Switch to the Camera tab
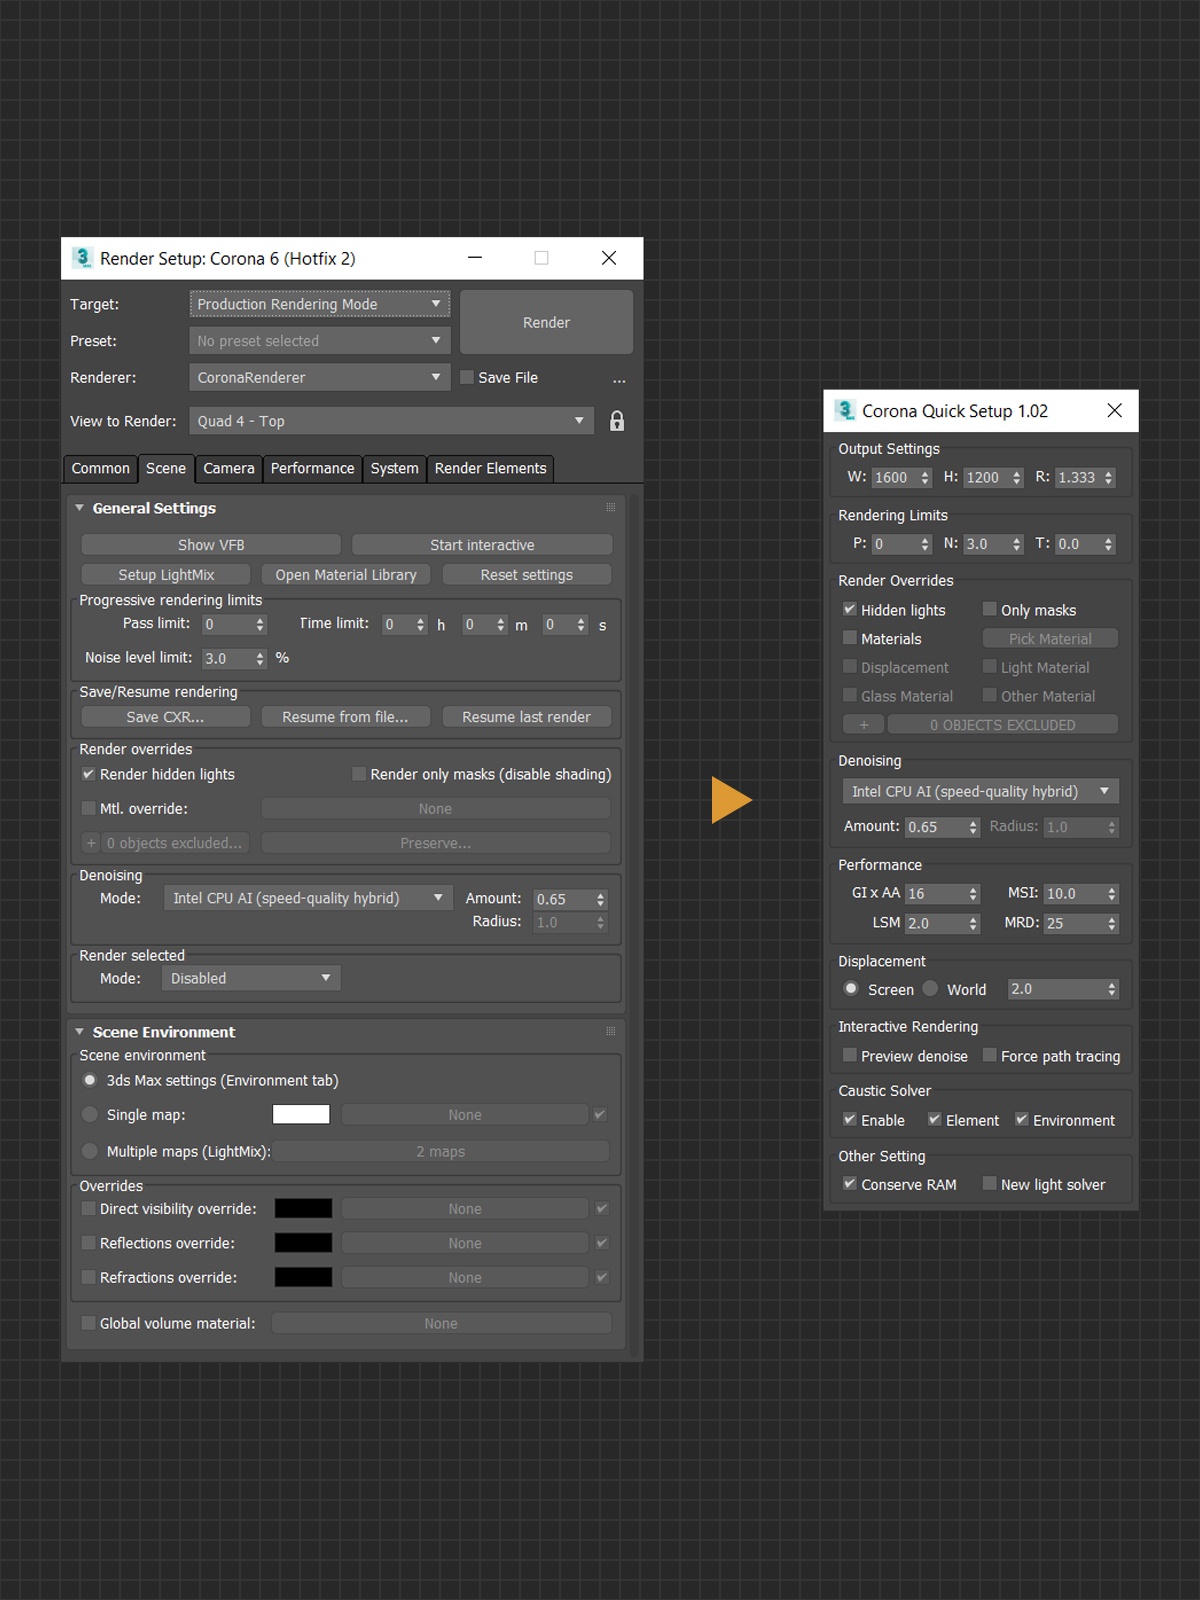This screenshot has width=1200, height=1600. [x=229, y=468]
